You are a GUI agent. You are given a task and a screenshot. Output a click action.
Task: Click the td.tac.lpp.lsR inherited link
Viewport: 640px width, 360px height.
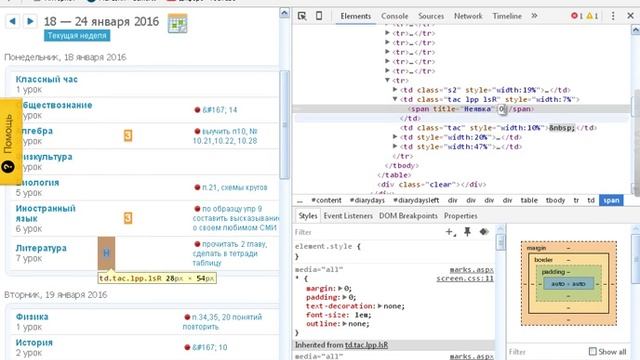(366, 345)
